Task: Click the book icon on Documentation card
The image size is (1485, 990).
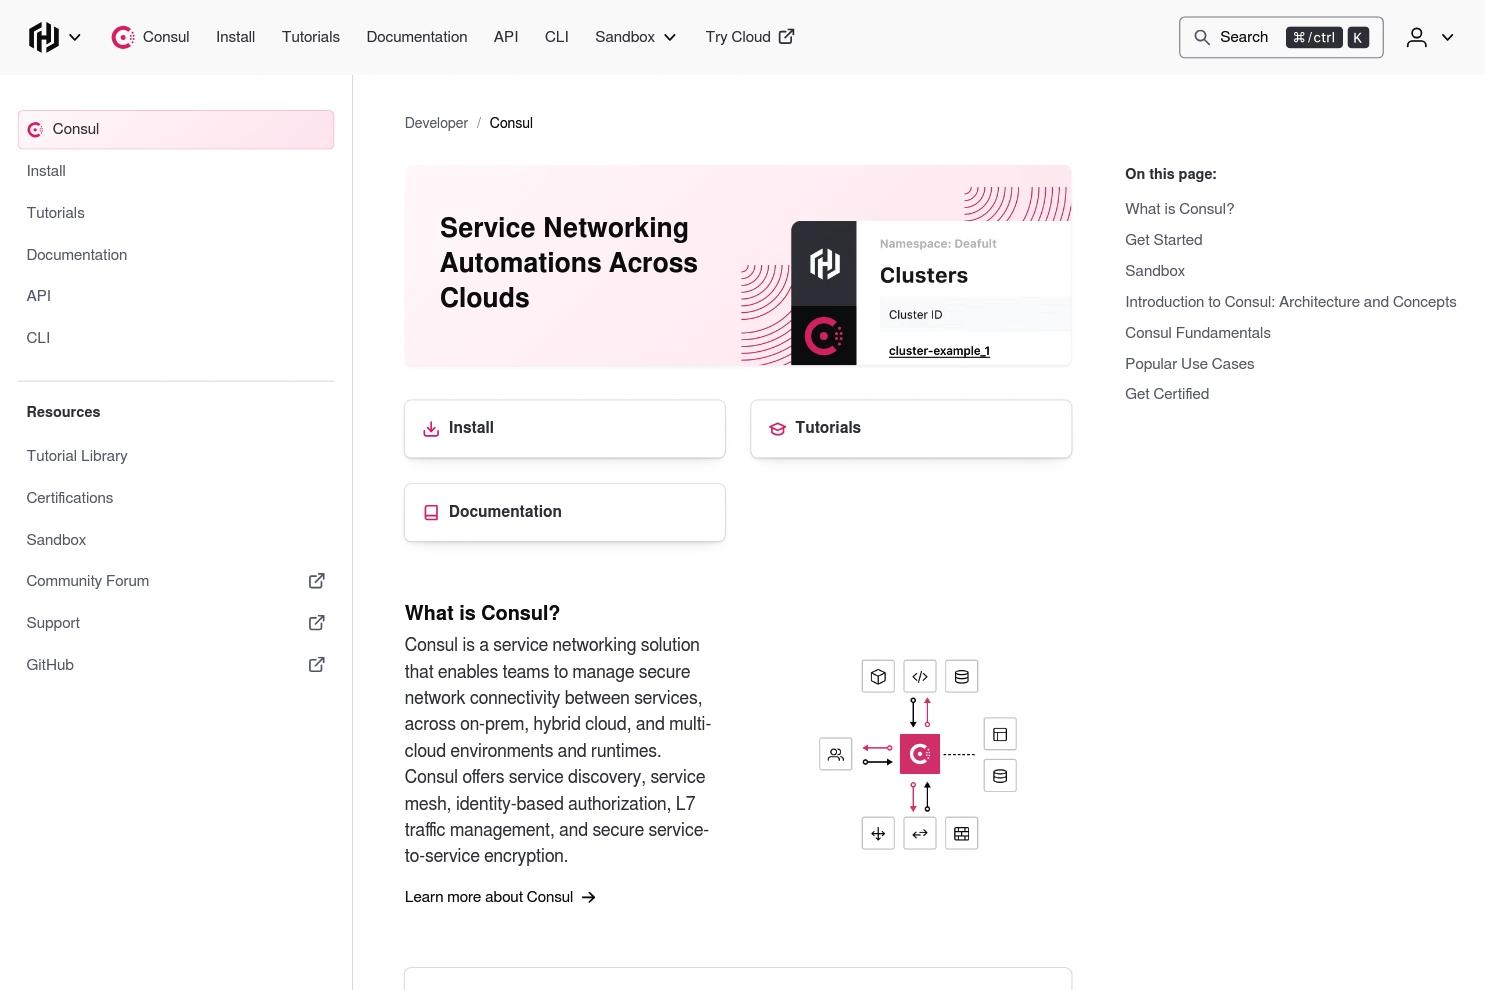Action: click(x=431, y=513)
